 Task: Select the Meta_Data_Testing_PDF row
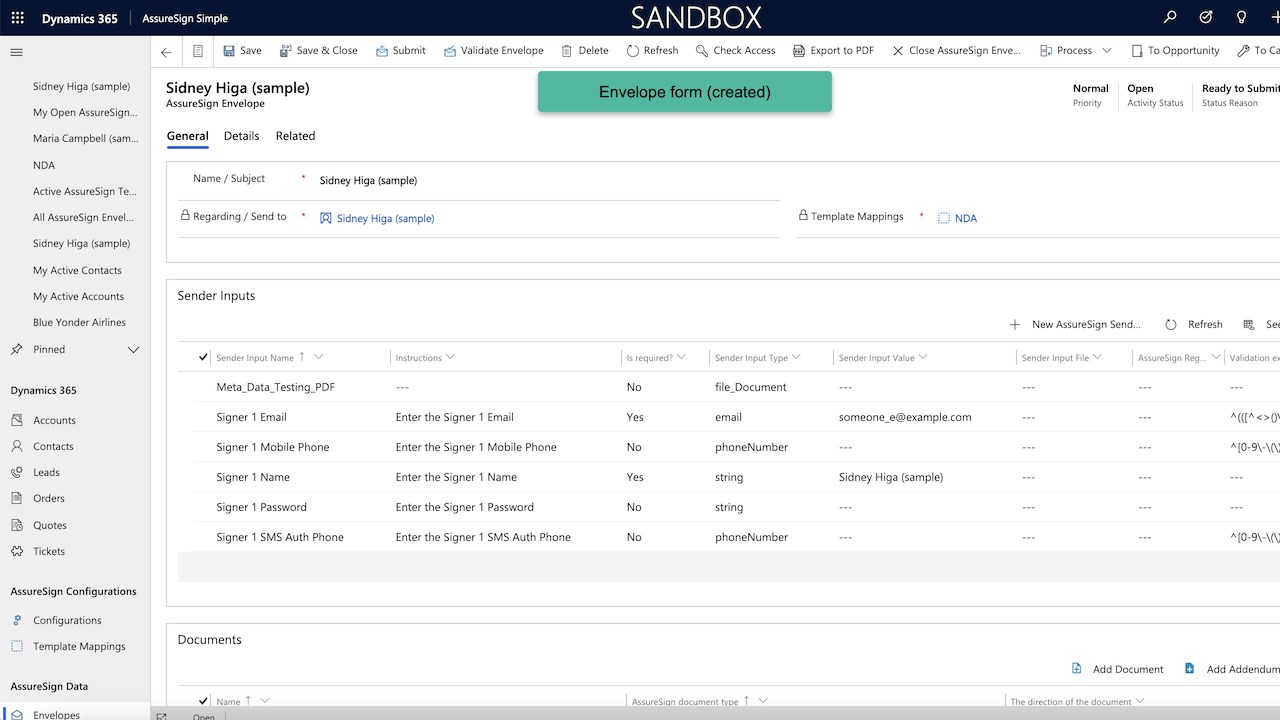point(275,387)
